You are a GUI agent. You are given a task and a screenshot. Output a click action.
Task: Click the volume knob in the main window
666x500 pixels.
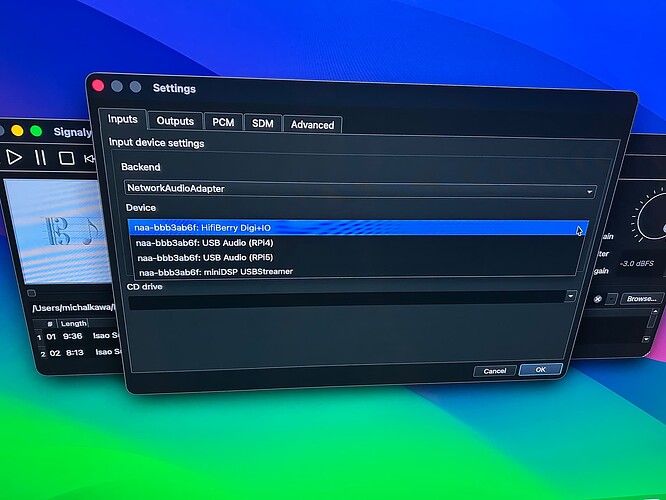(x=654, y=218)
